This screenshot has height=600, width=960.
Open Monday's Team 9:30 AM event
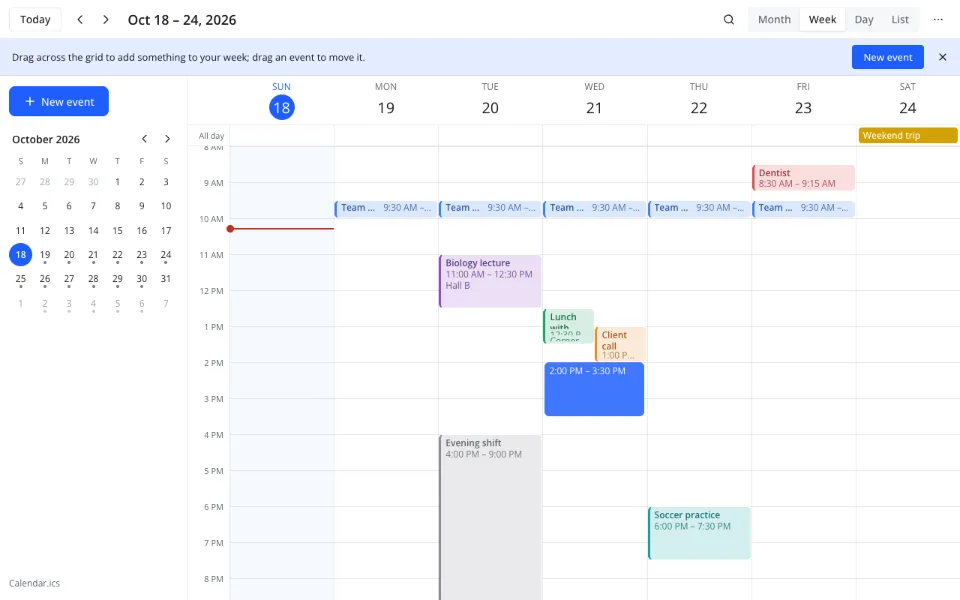click(386, 208)
